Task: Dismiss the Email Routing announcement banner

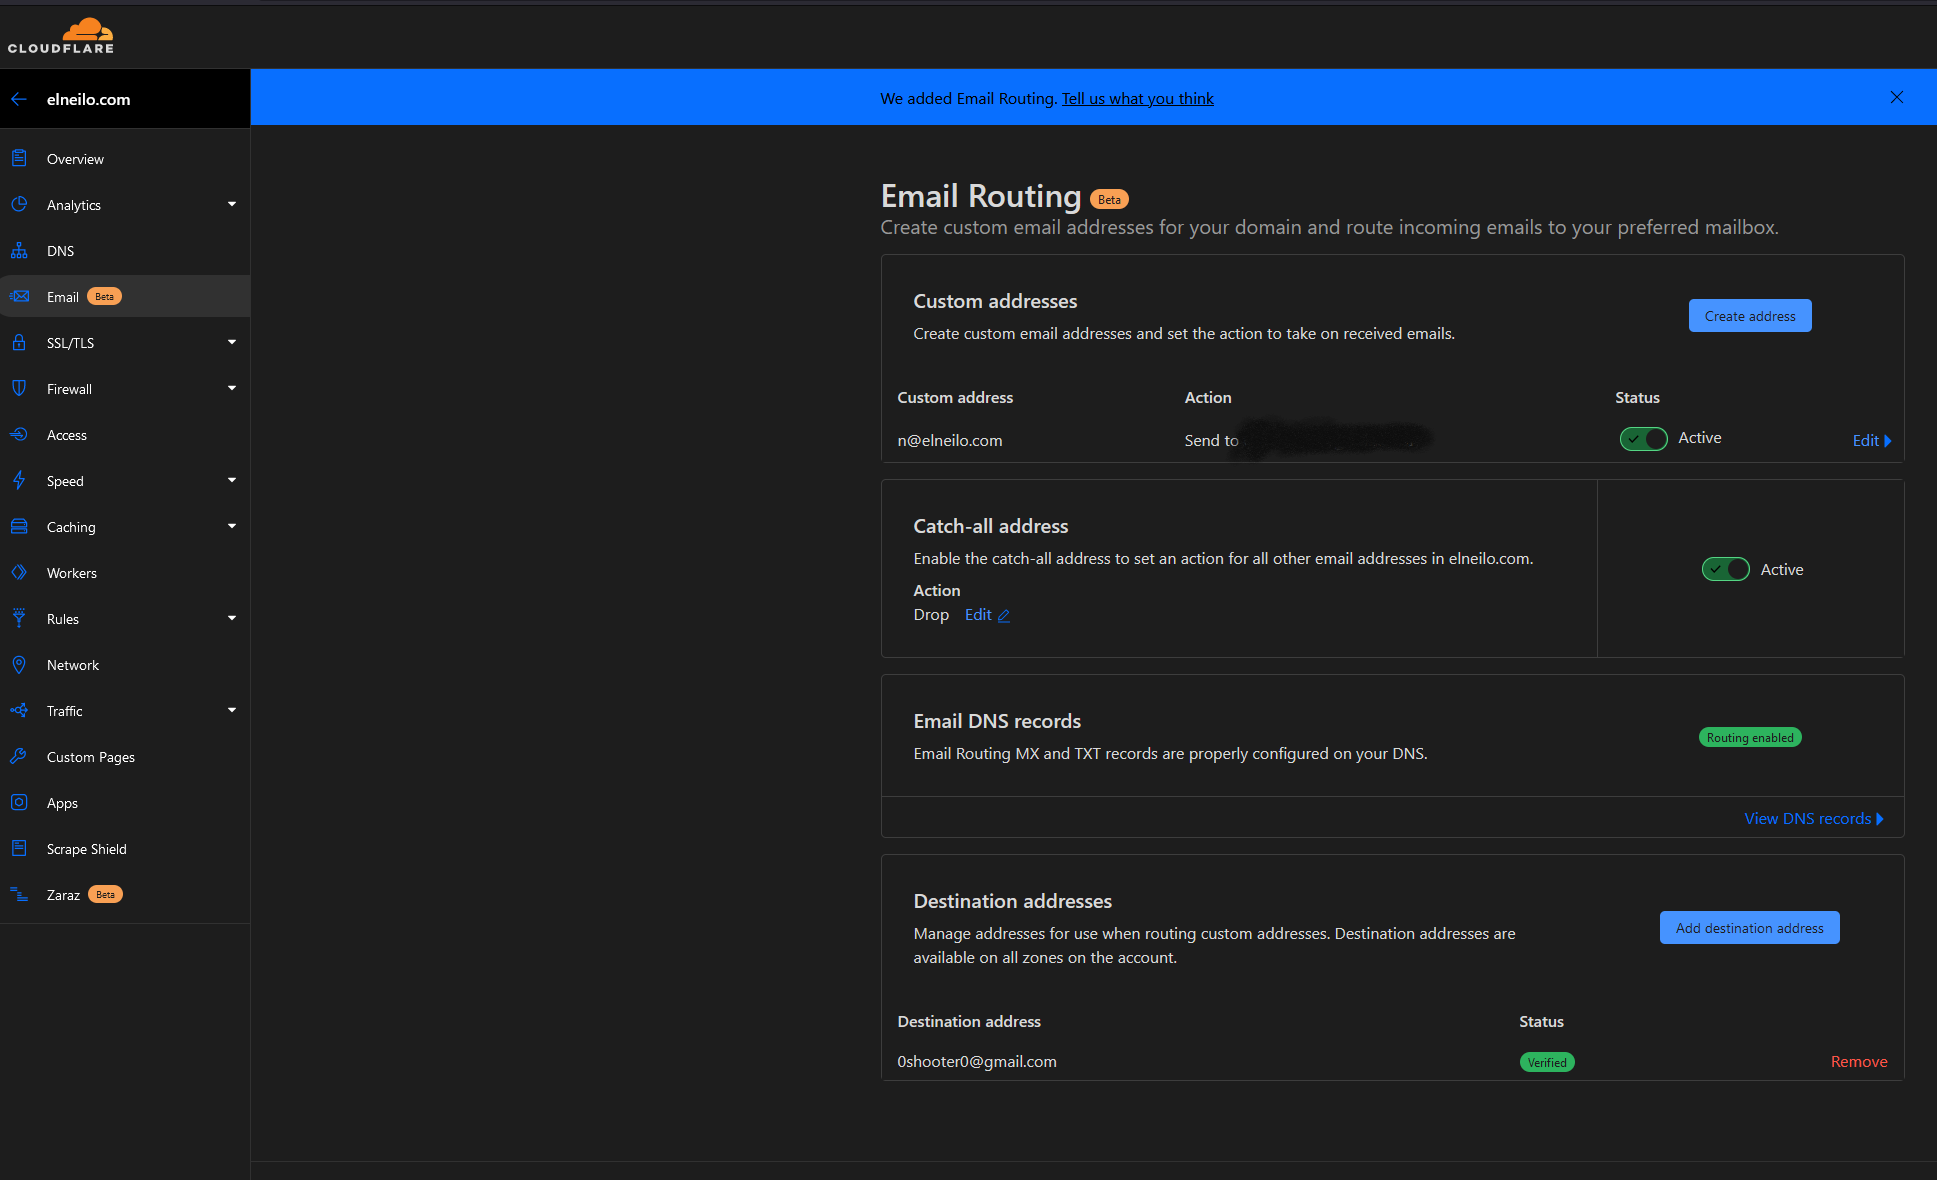Action: point(1896,98)
